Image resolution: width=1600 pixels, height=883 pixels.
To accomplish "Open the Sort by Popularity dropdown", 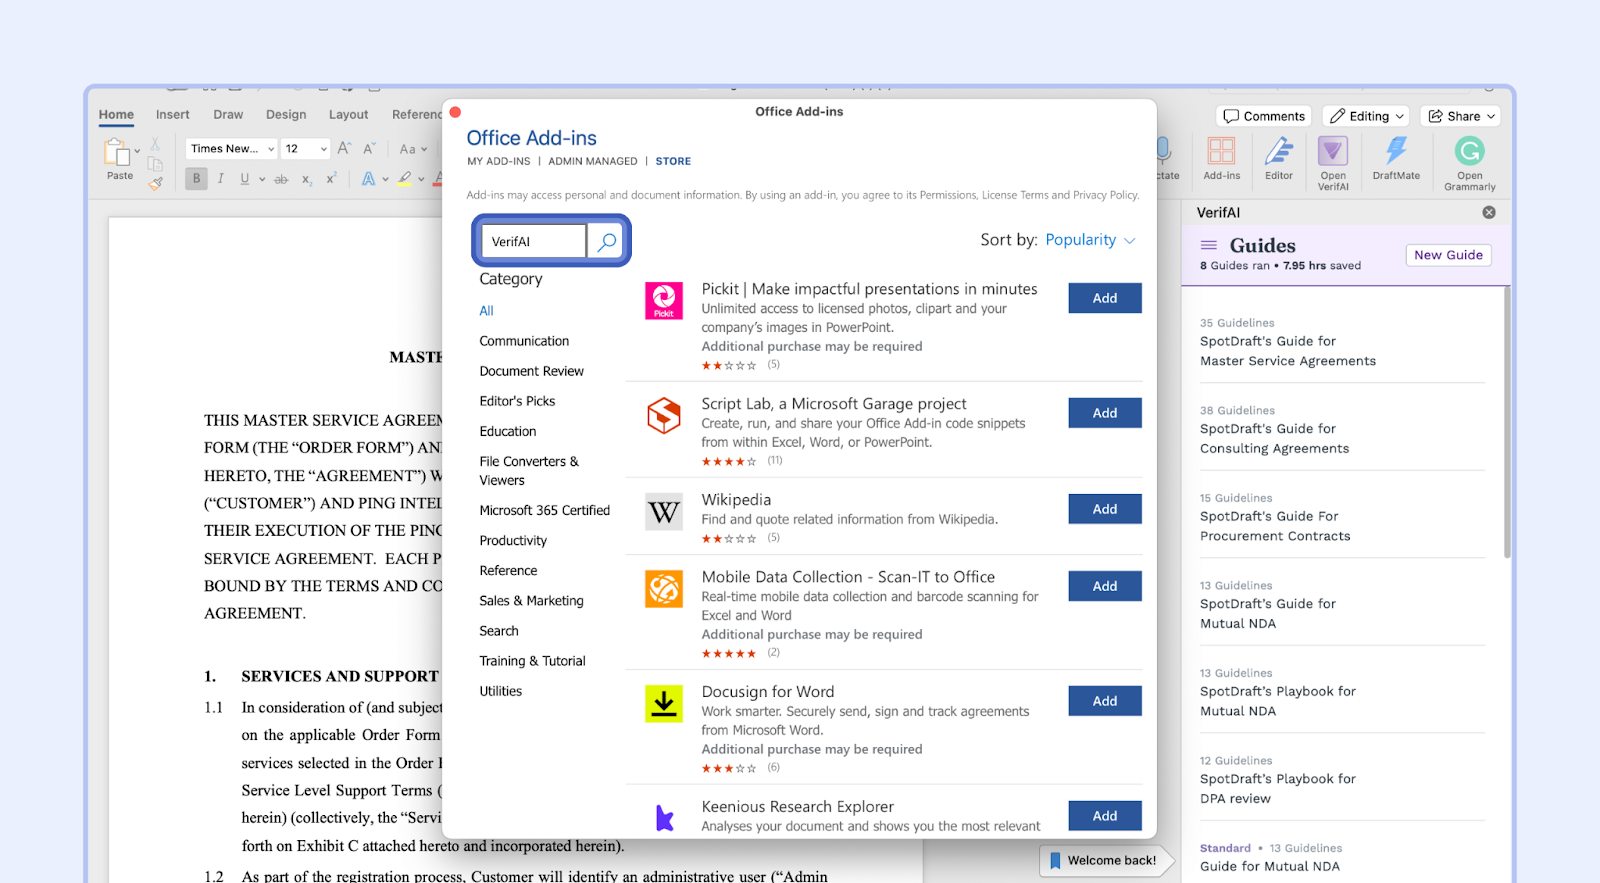I will click(1090, 240).
